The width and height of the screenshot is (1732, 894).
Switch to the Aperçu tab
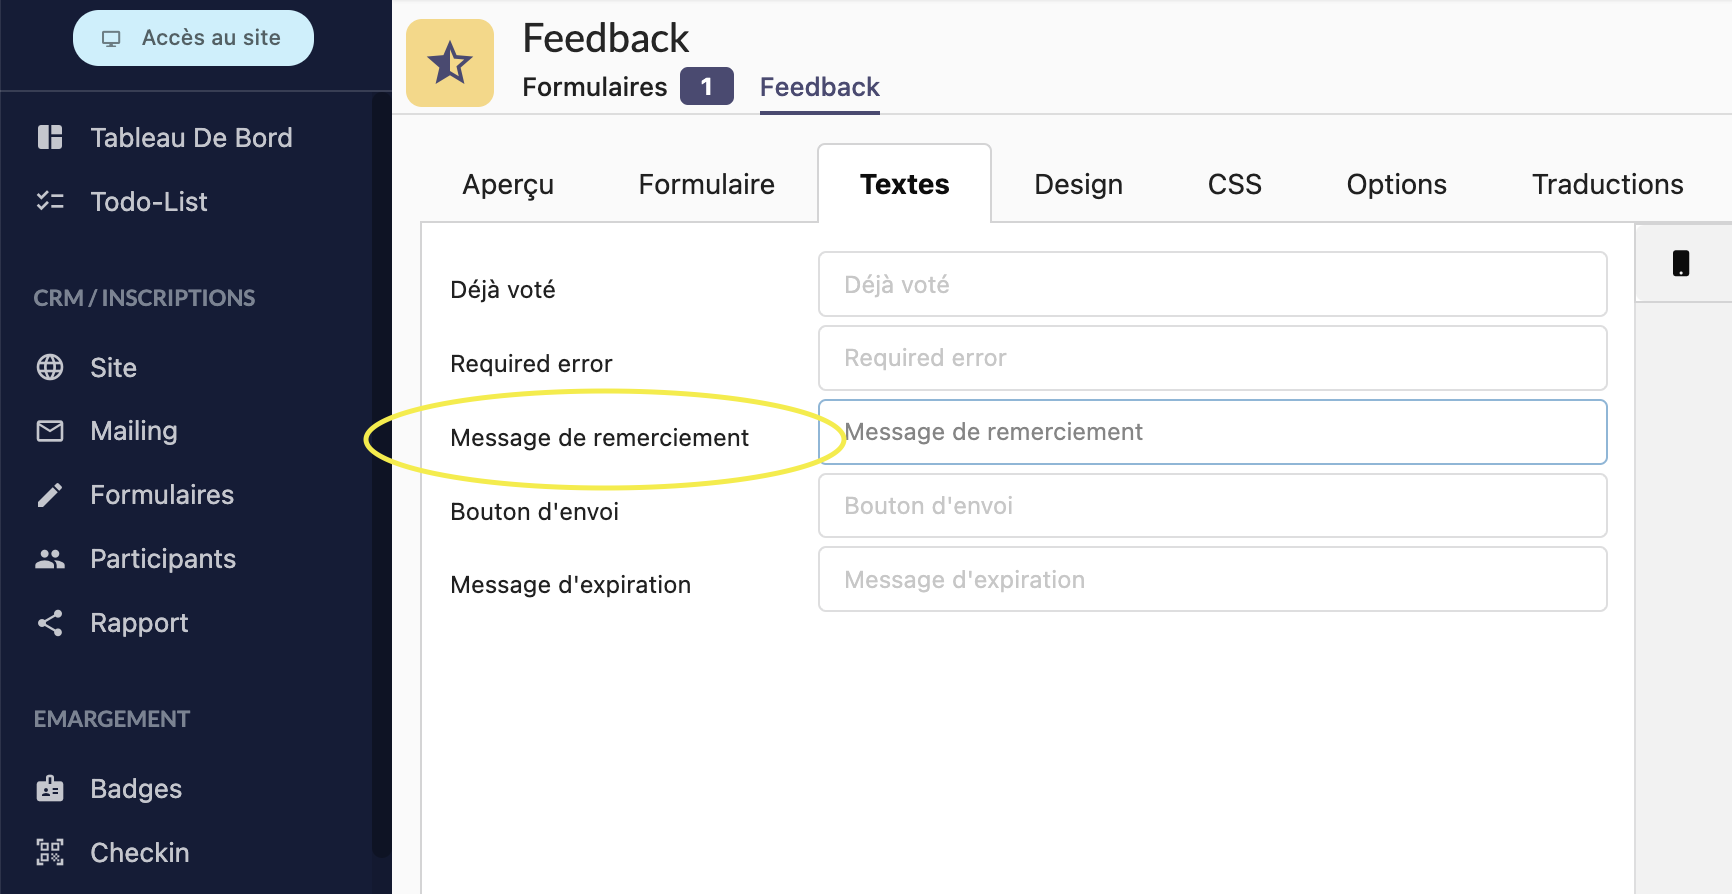click(x=508, y=185)
